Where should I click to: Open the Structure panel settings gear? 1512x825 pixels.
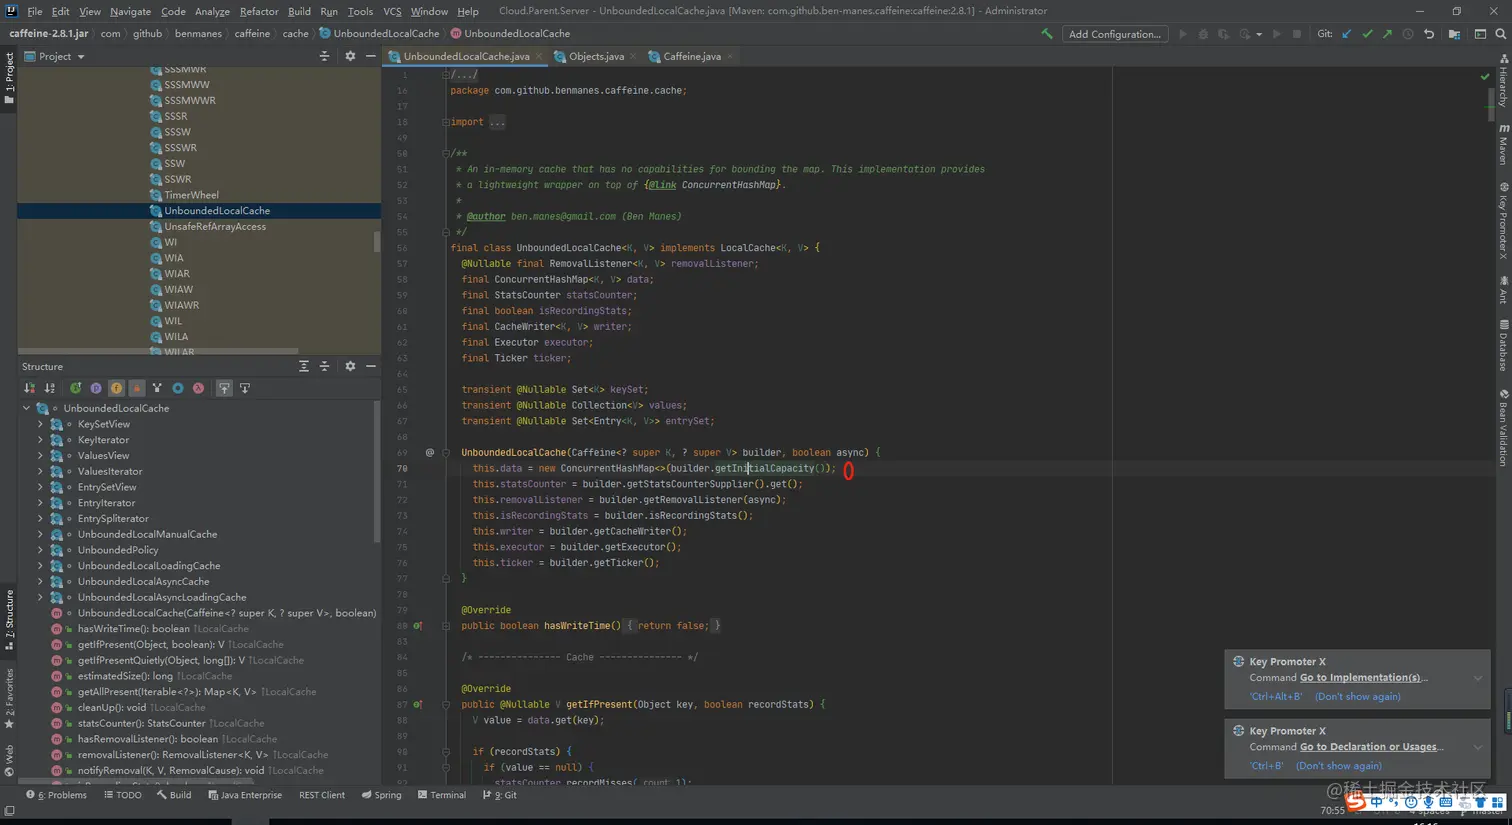(x=350, y=367)
